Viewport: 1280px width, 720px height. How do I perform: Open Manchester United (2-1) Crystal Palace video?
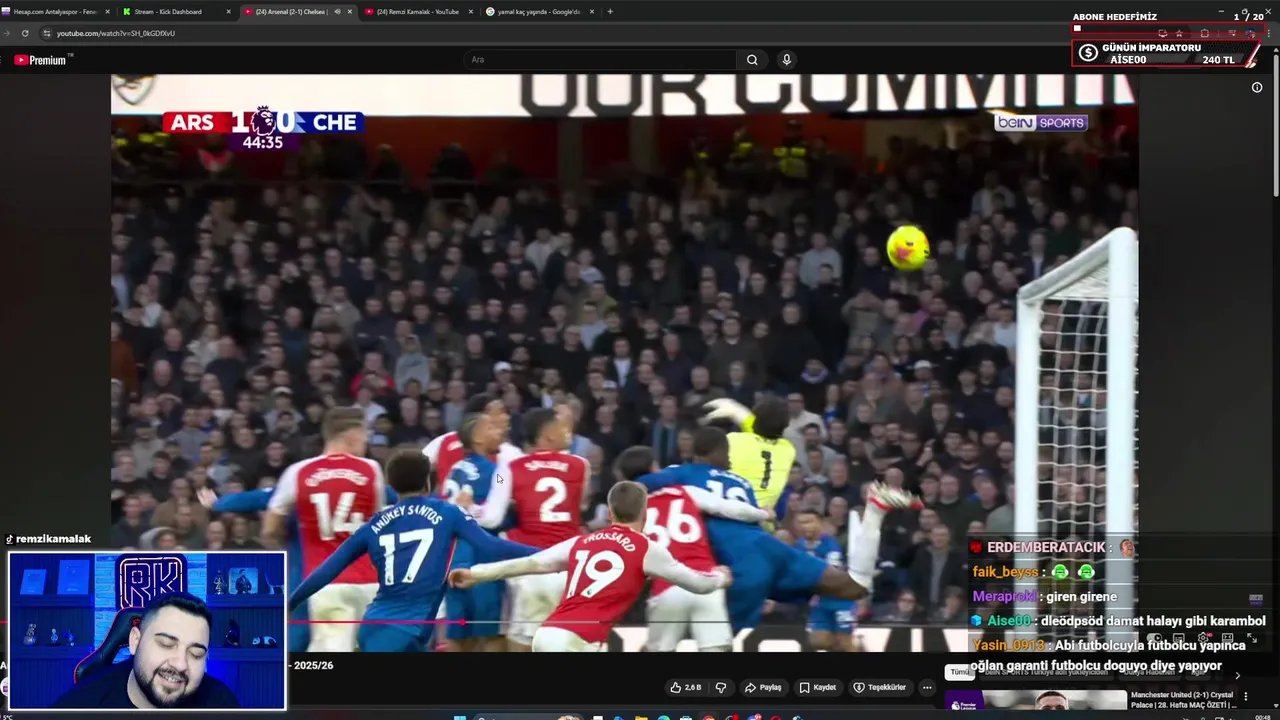click(x=1181, y=699)
